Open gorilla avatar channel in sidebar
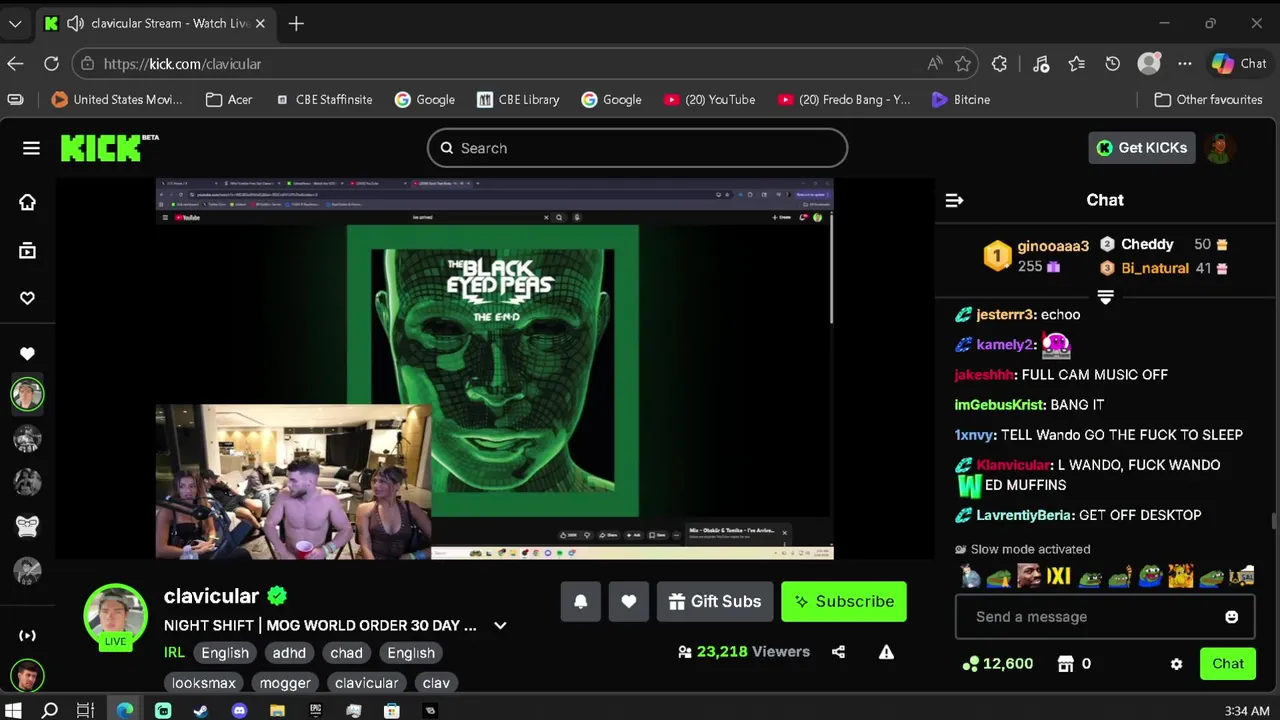 [x=27, y=525]
